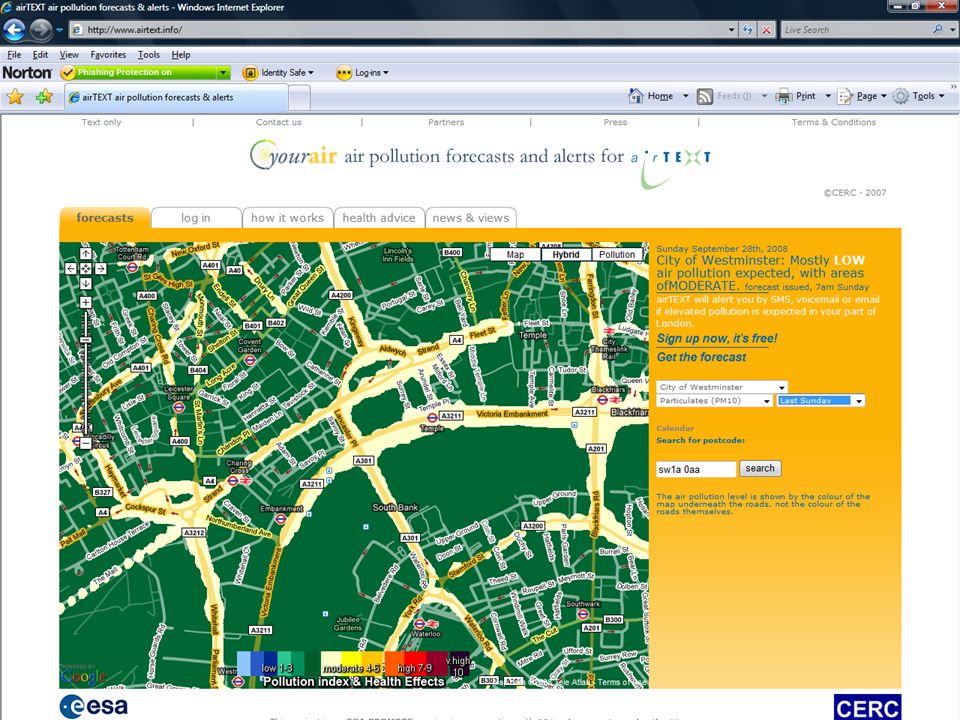
Task: Click the CERC logo
Action: pyautogui.click(x=868, y=707)
